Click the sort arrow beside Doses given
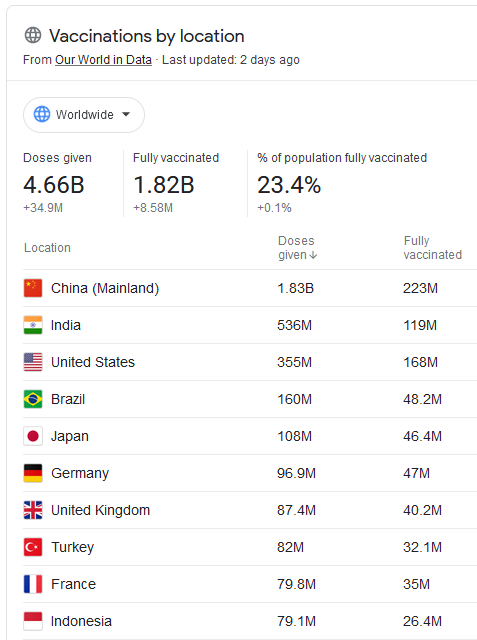 (313, 255)
